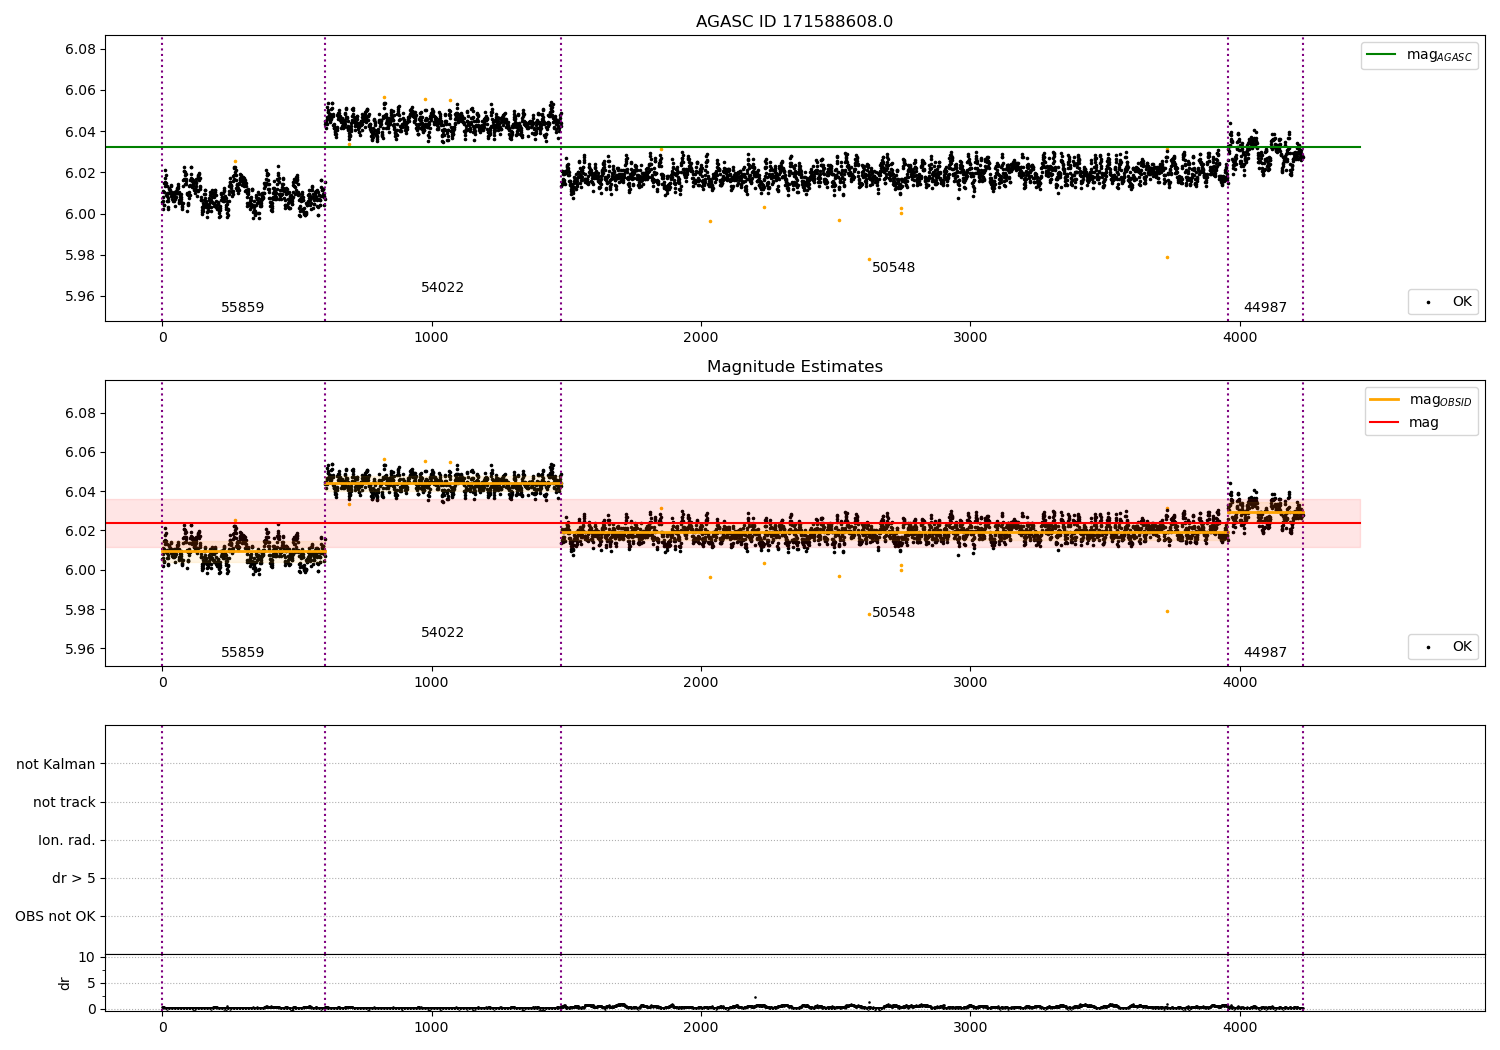
Task: Click the 'dr' y-axis label
Action: [65, 983]
